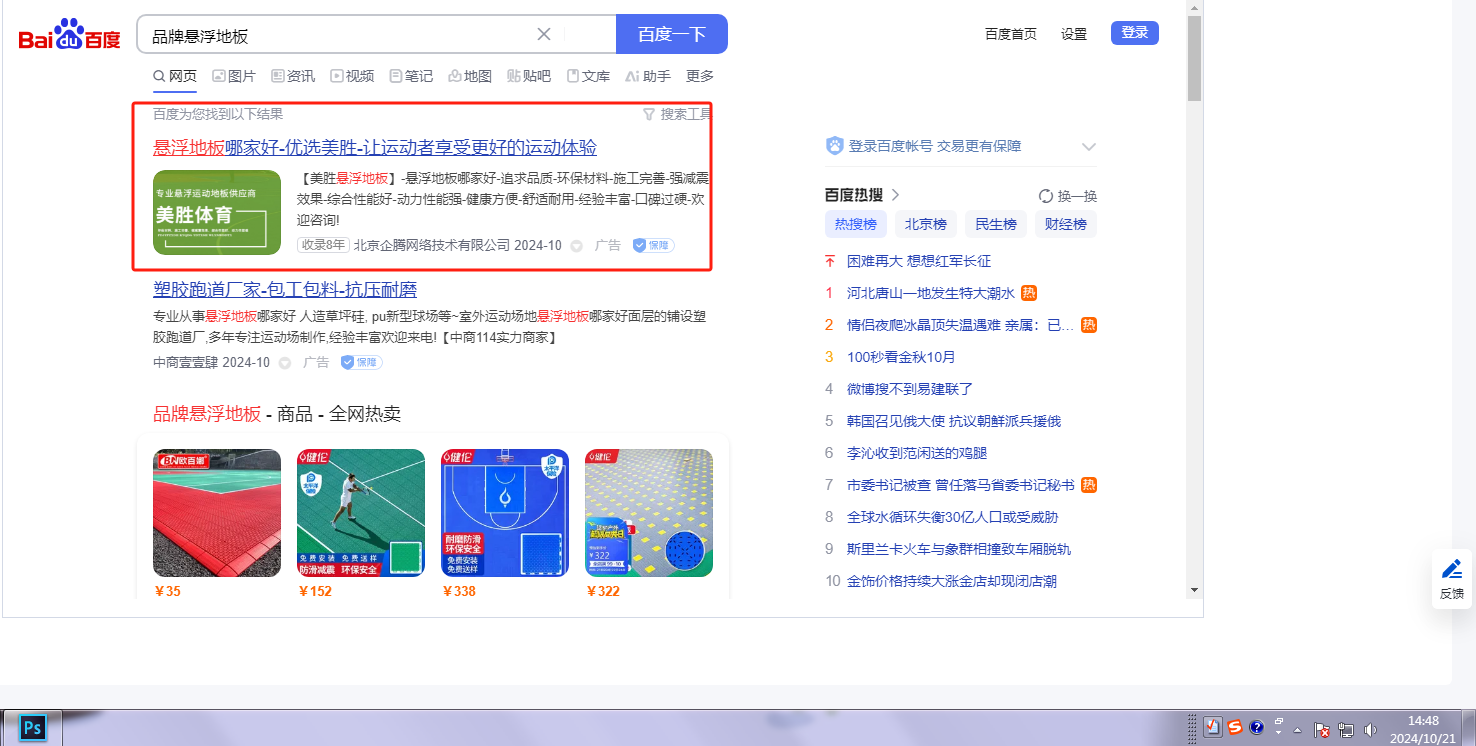The height and width of the screenshot is (746, 1476).
Task: Open hot topic 韩国召见俄大使
Action: [954, 421]
